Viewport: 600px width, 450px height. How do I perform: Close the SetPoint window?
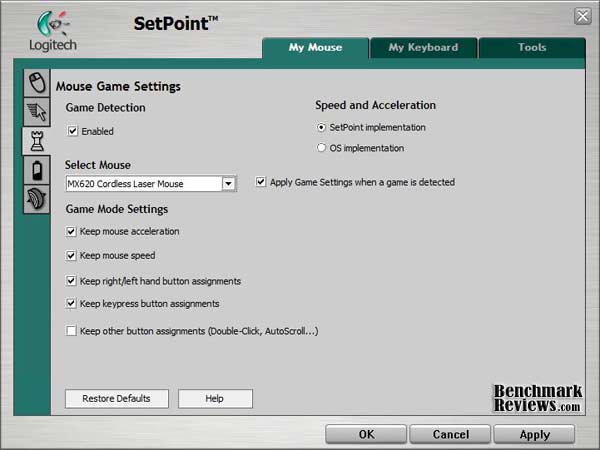[583, 16]
